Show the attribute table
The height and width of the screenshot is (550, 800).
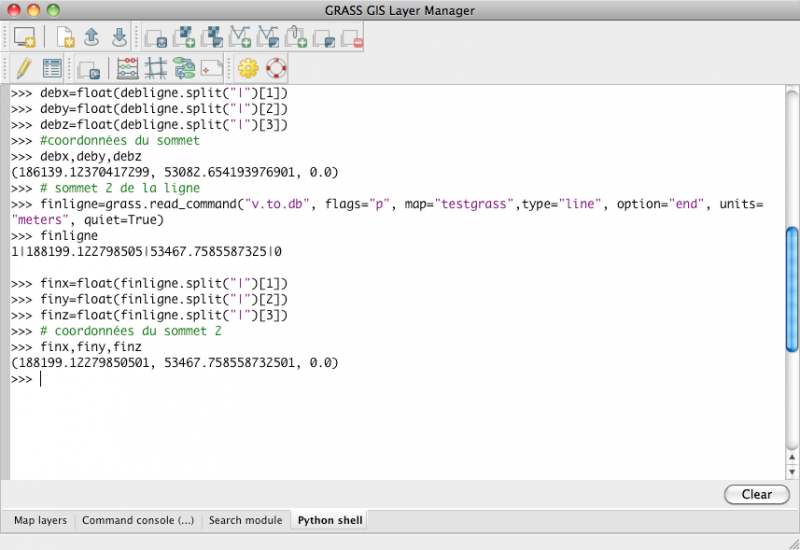coord(52,69)
